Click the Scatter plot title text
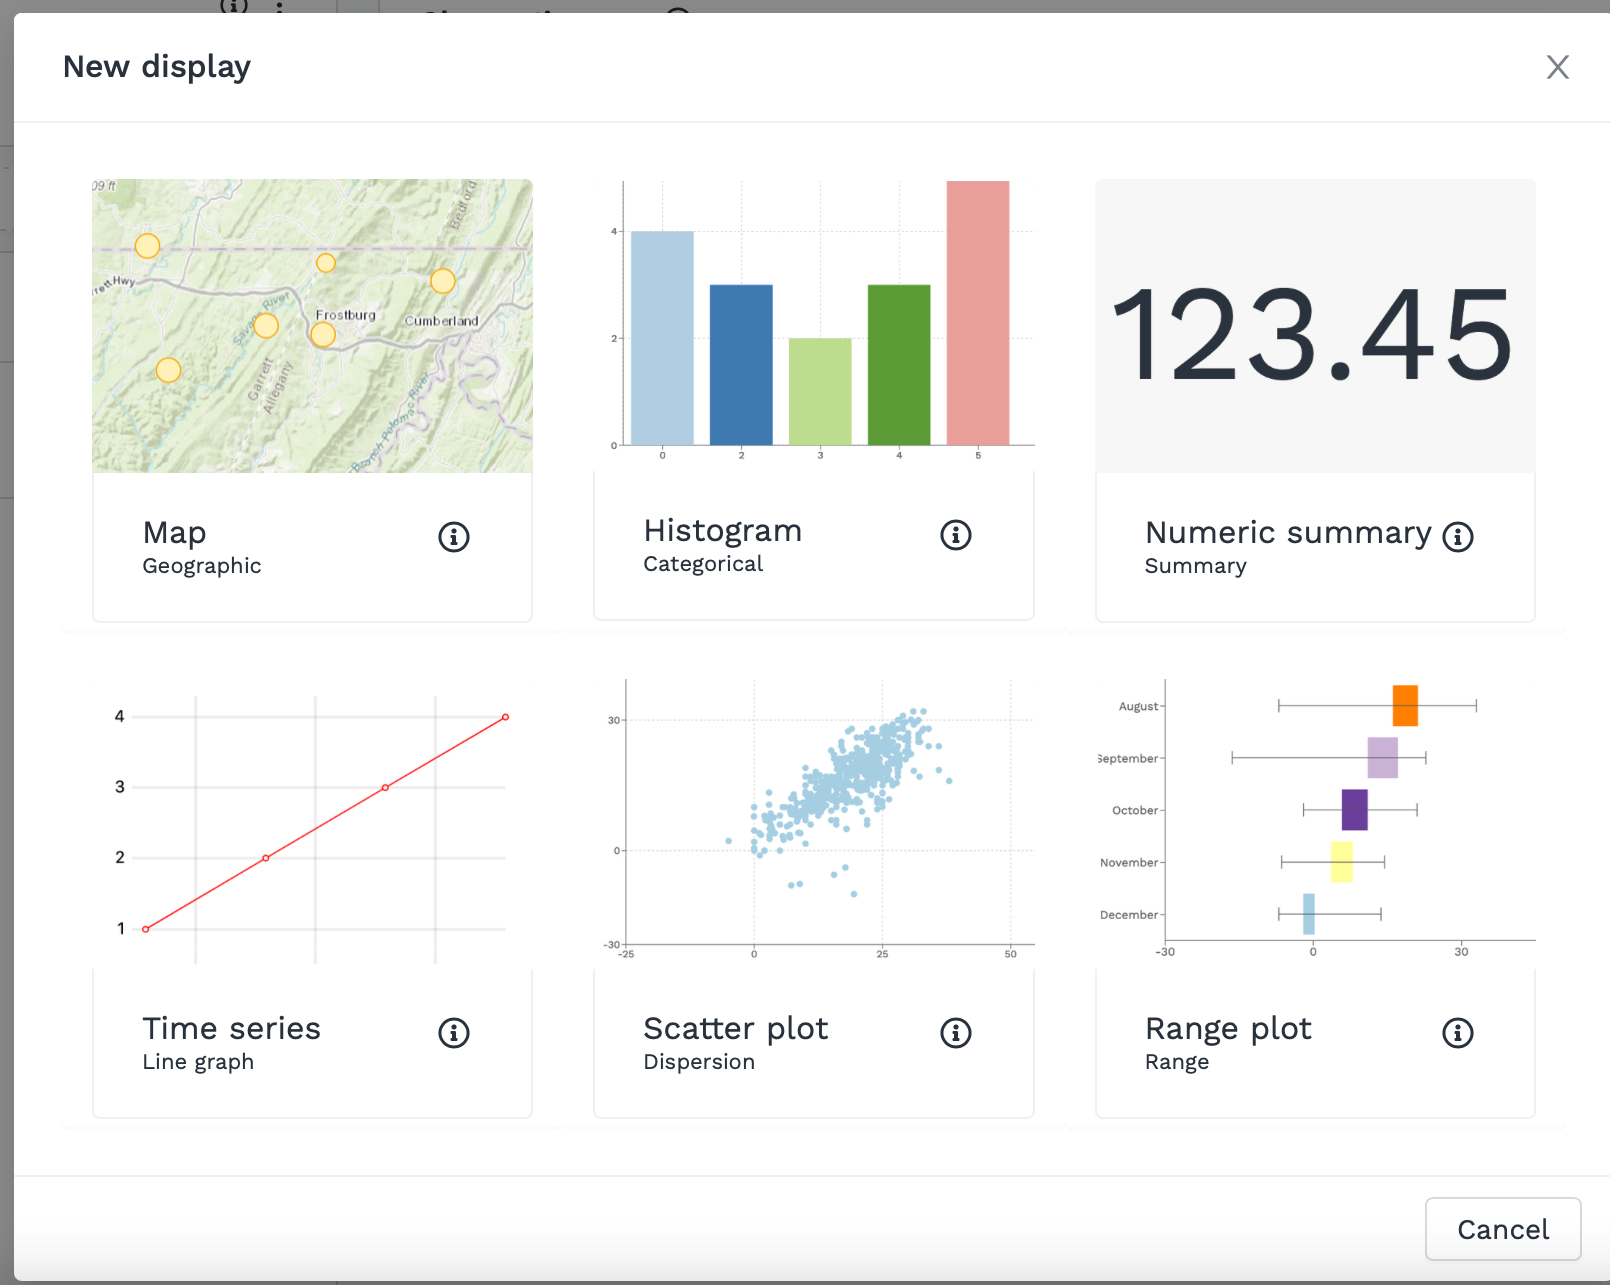The image size is (1610, 1285). [x=736, y=1029]
